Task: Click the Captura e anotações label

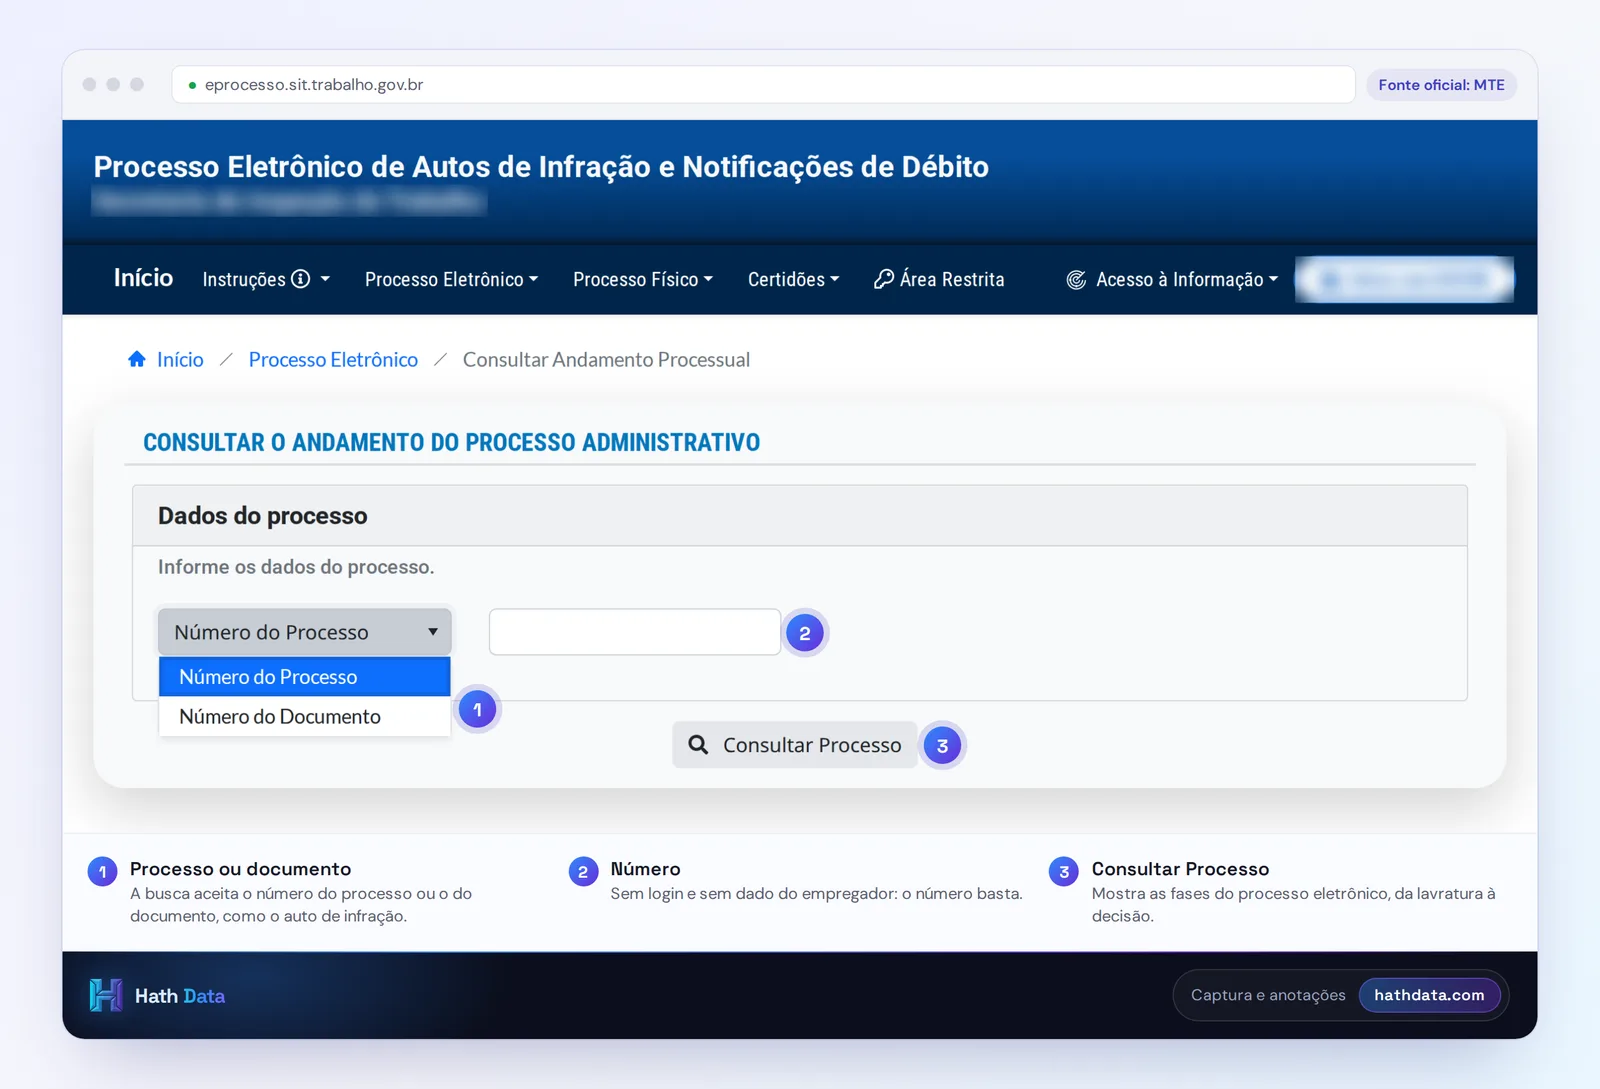Action: 1268,995
